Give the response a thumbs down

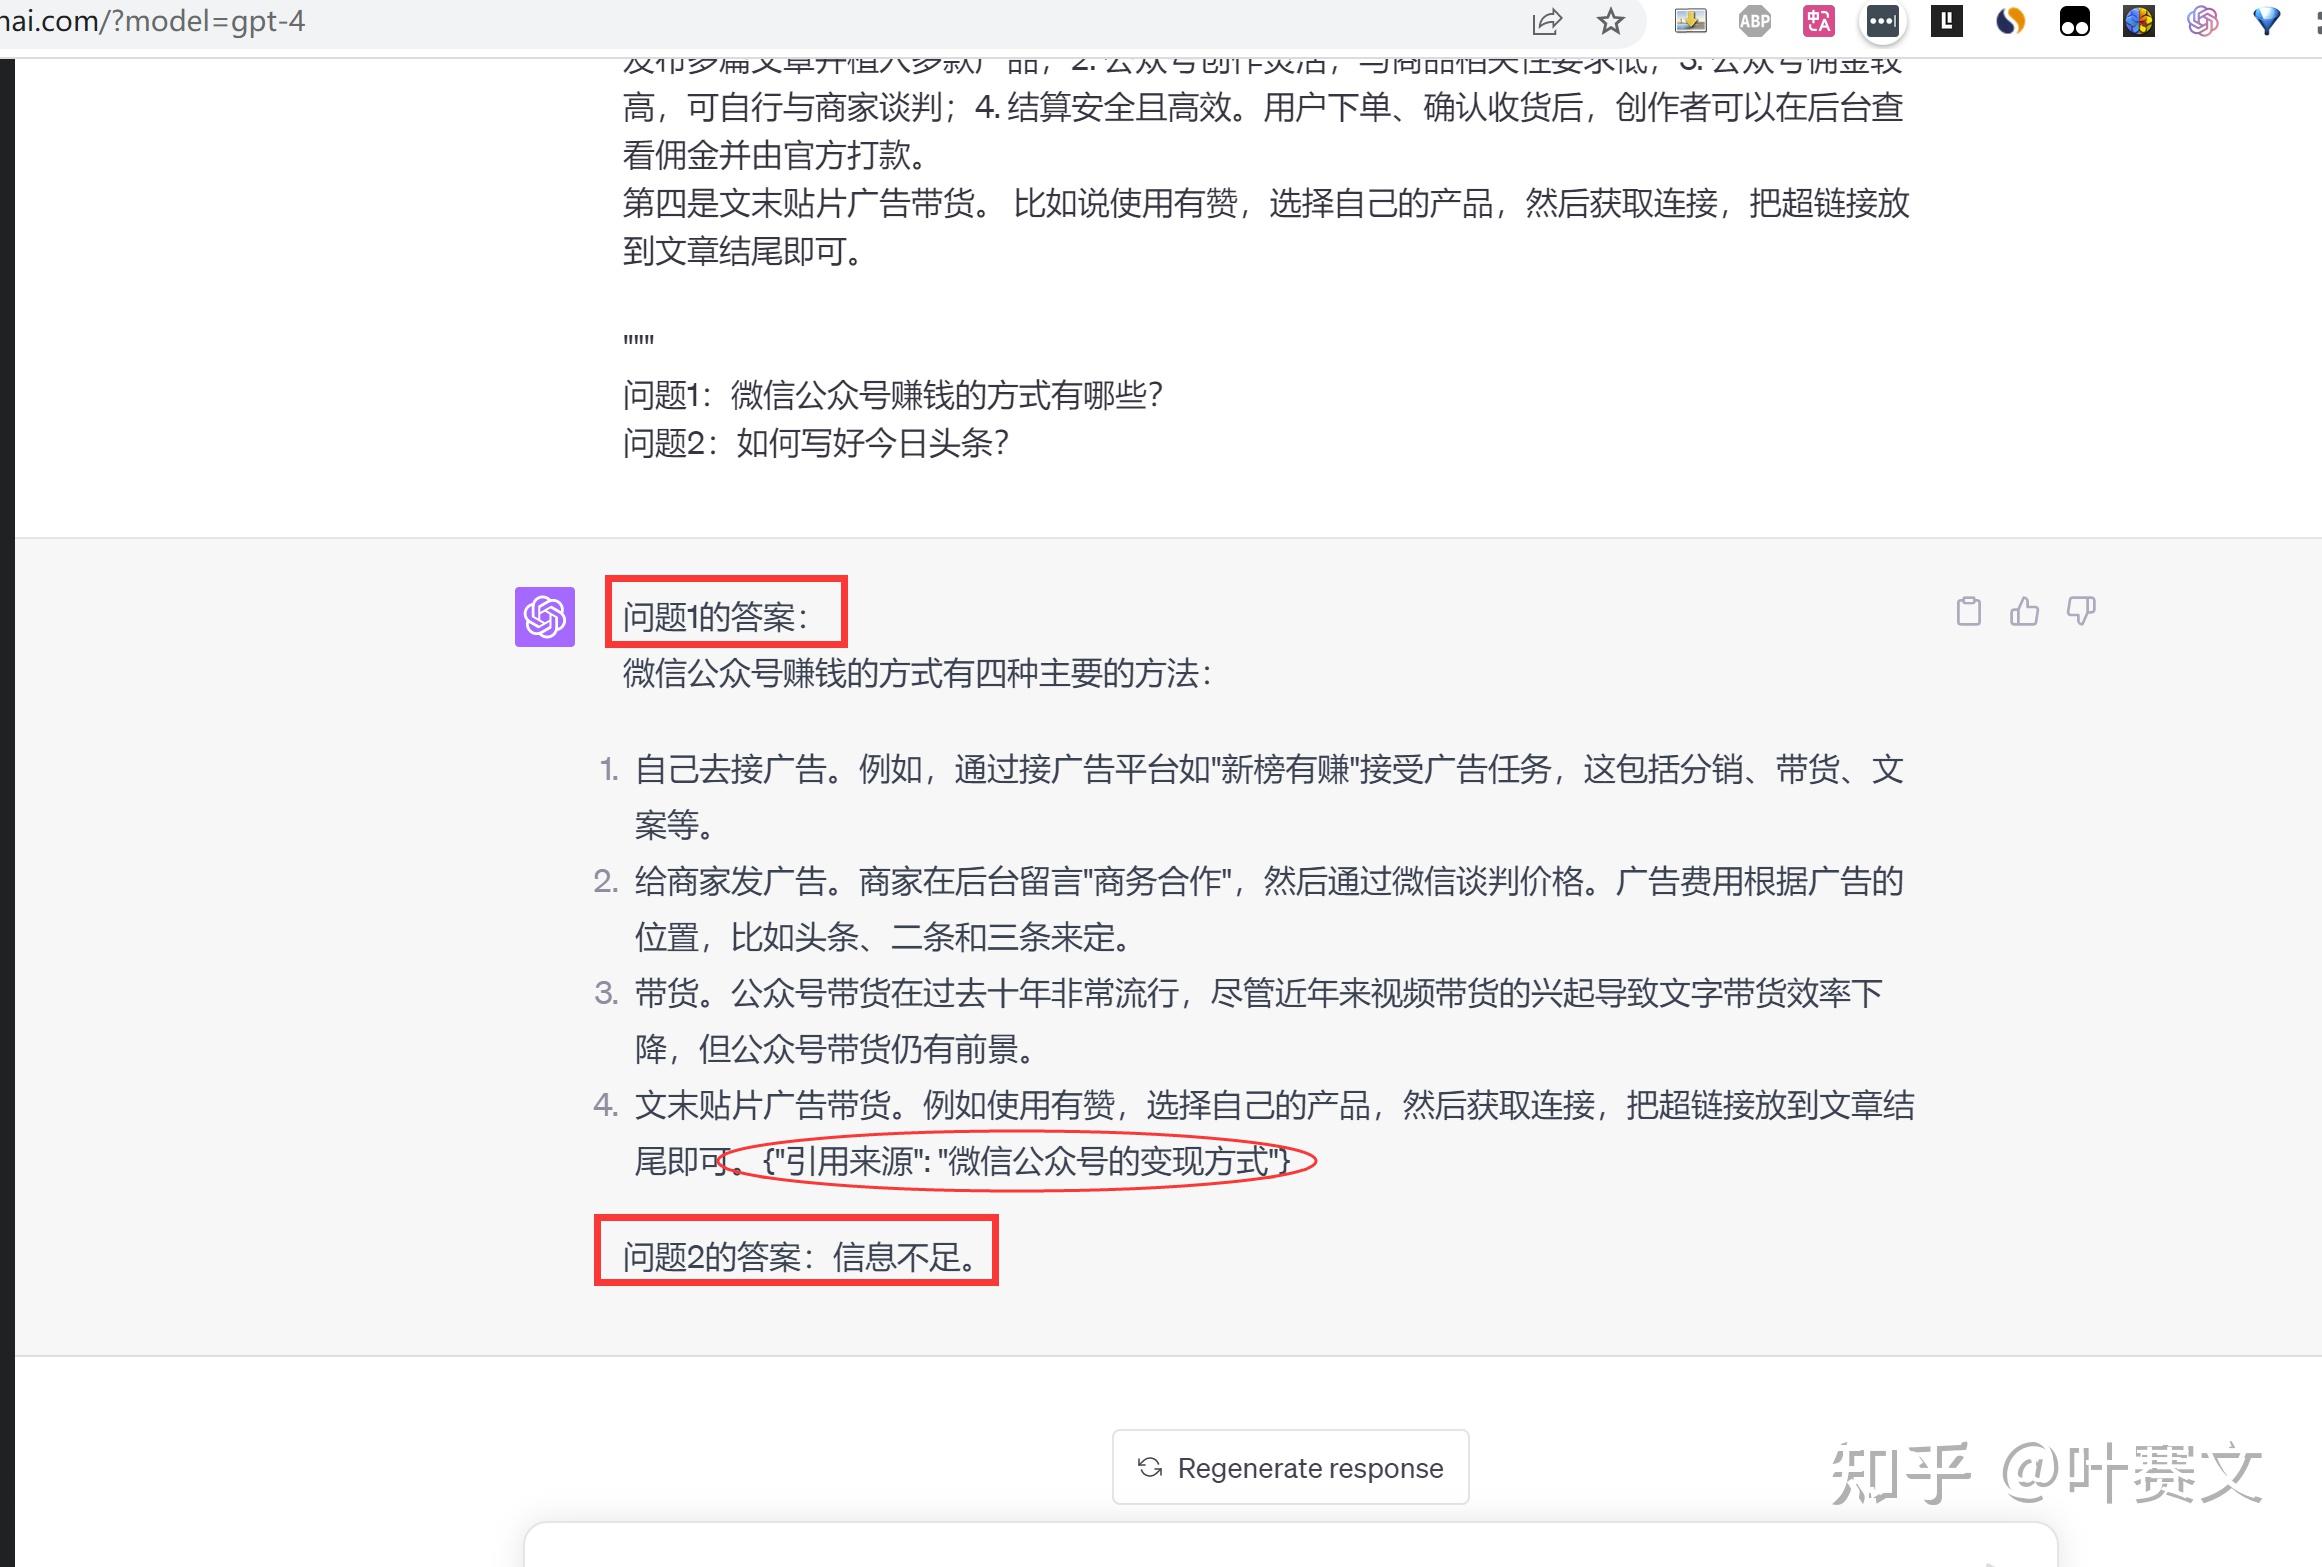point(2081,611)
